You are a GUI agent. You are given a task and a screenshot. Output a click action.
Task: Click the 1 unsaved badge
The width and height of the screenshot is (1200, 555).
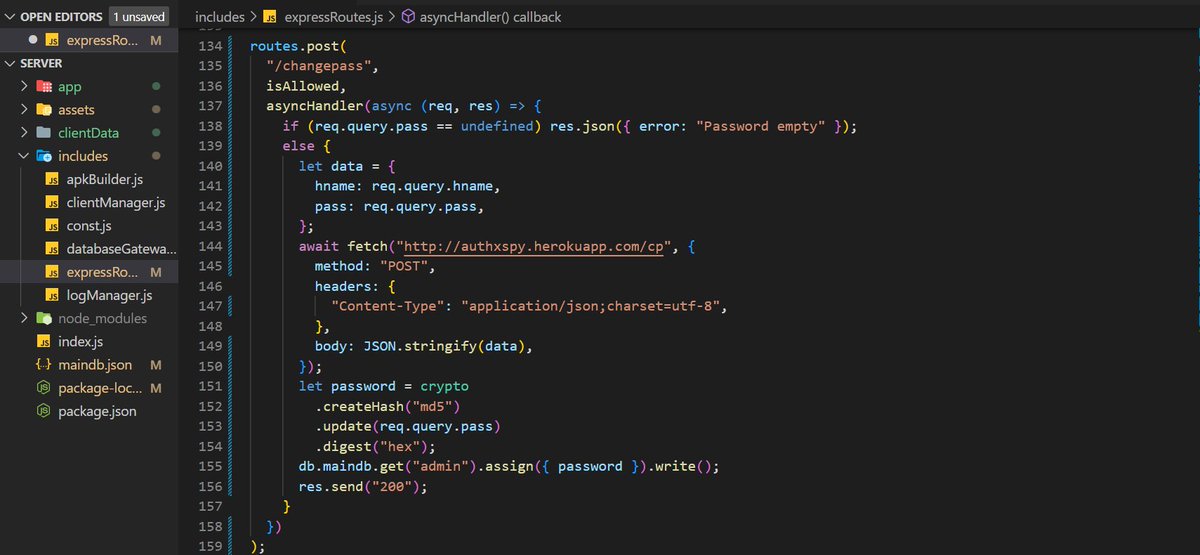138,17
